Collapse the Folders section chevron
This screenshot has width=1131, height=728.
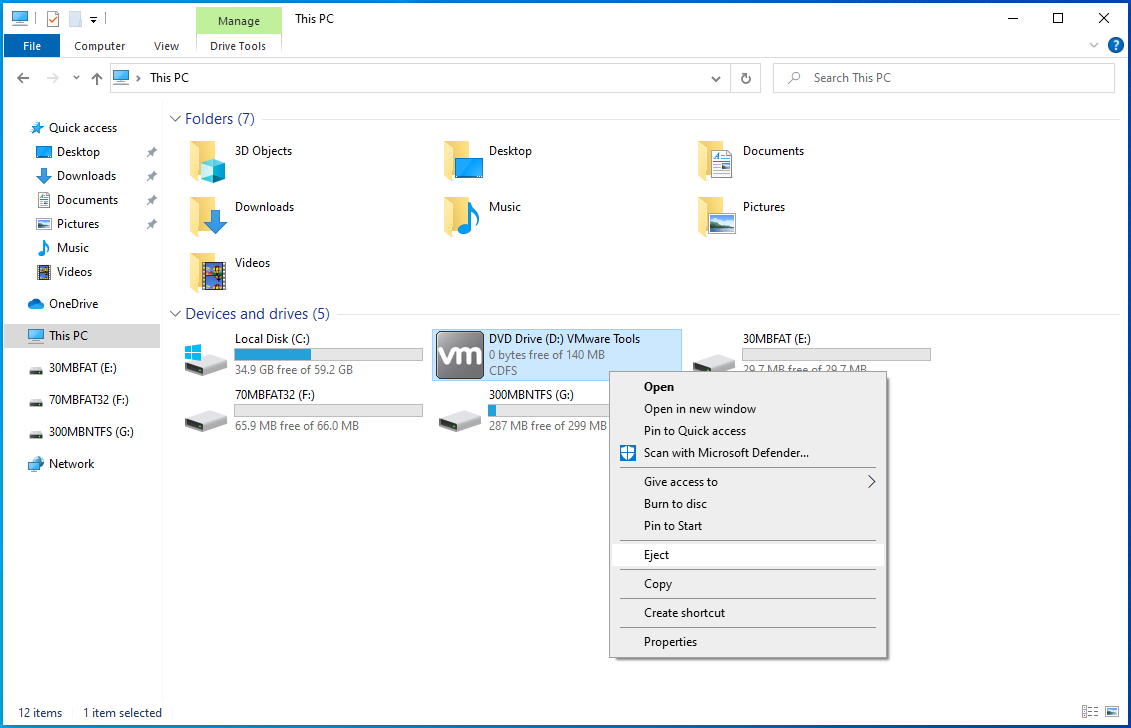pyautogui.click(x=175, y=118)
